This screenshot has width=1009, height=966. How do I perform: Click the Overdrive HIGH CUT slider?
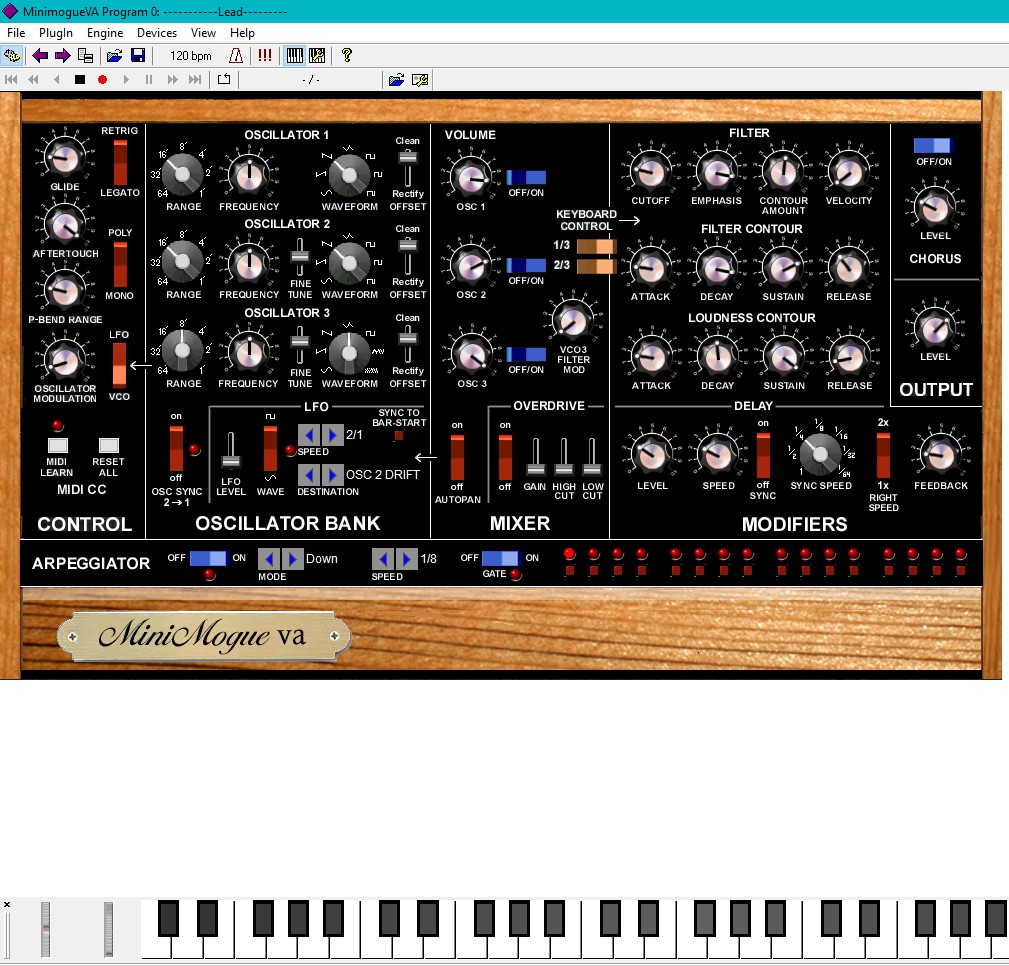564,458
